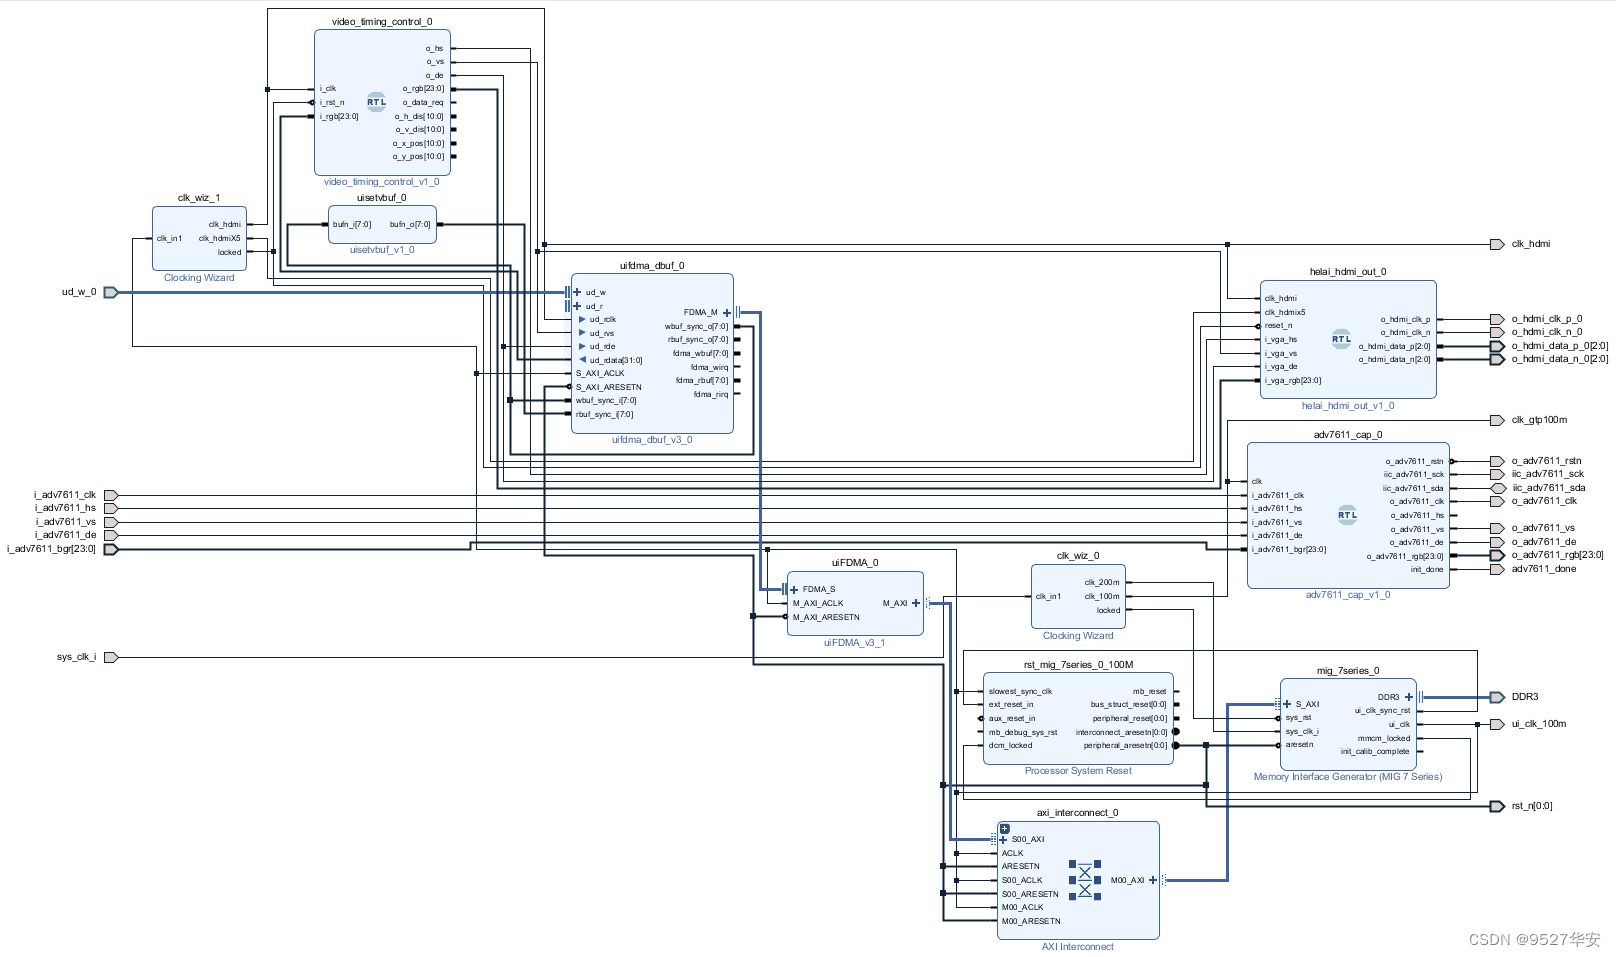Select the o_hdmi_data_p_0[2:0] output port symbol

point(1497,346)
